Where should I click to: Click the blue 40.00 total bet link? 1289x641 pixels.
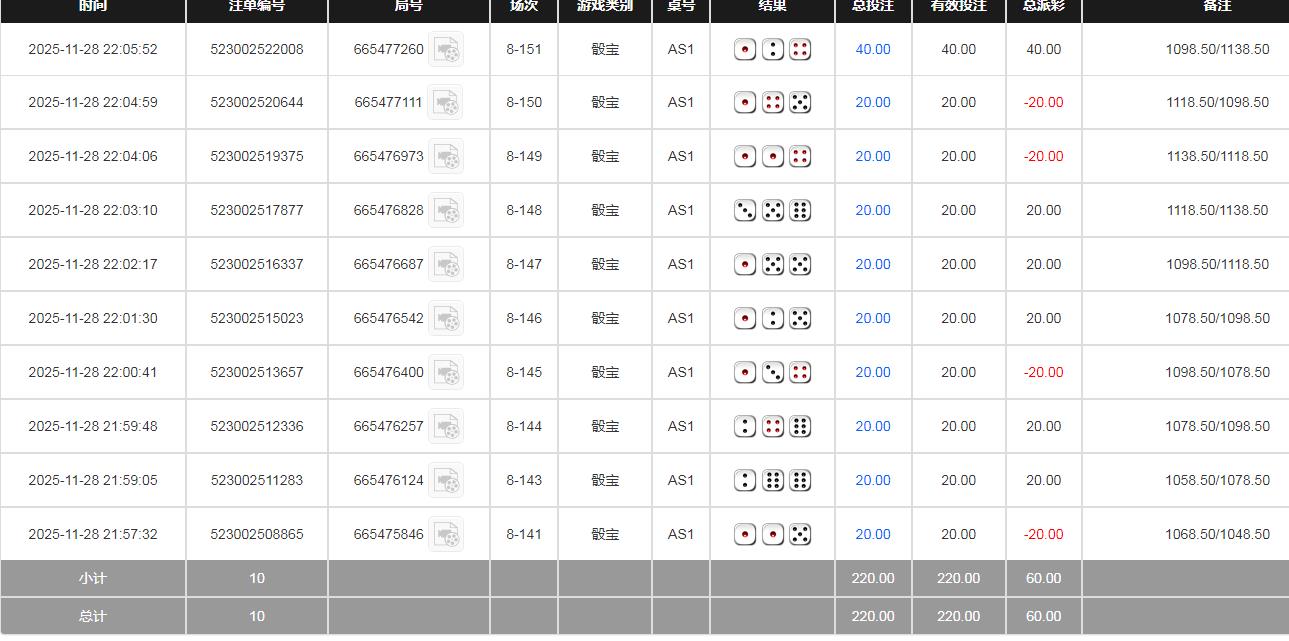point(872,49)
